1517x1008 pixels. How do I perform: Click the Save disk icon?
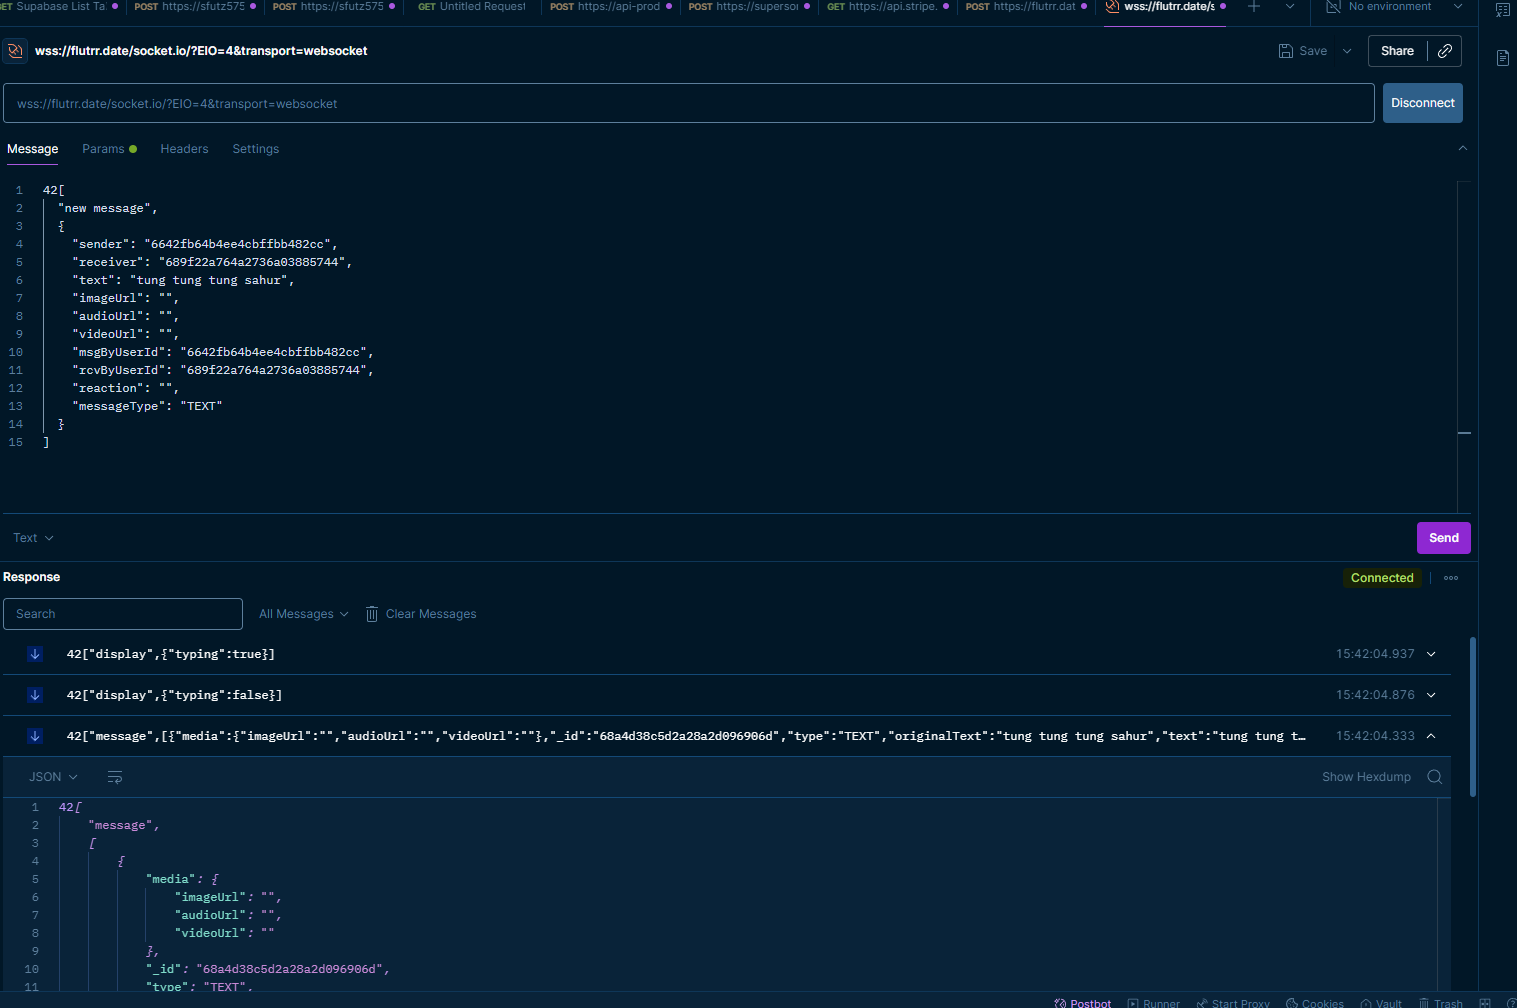1286,51
